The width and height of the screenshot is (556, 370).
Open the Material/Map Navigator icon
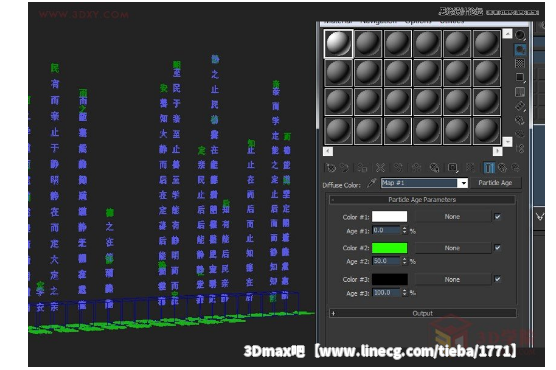pos(520,148)
